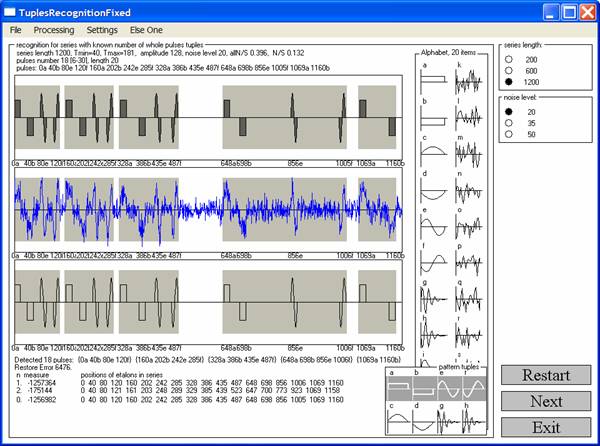Select series length 200
This screenshot has height=446, width=600.
tap(509, 60)
